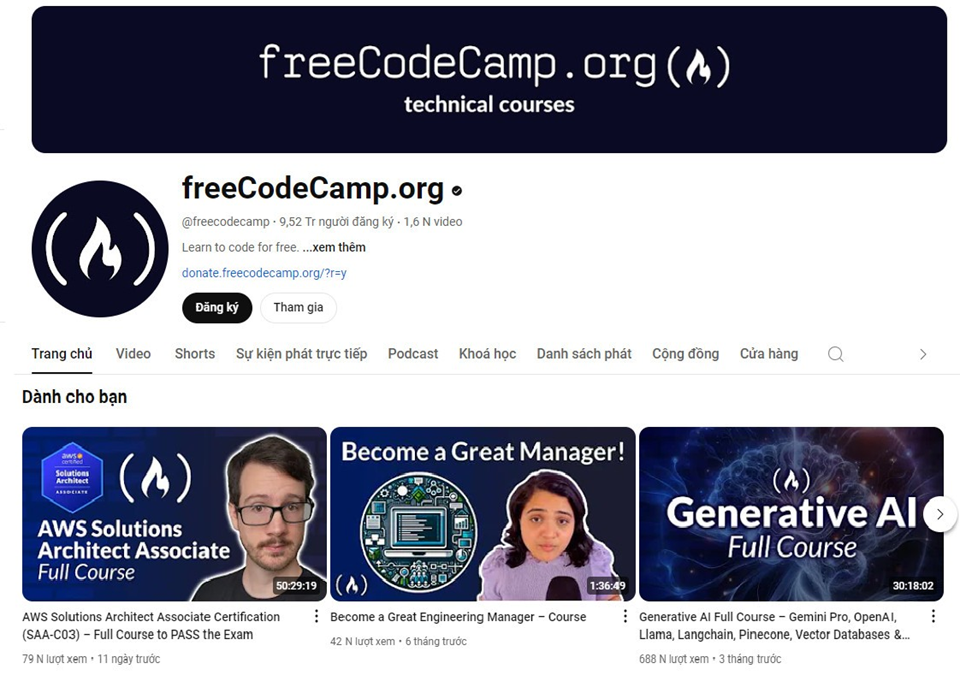This screenshot has height=687, width=960.
Task: Click the next arrow on video carousel
Action: pos(940,514)
